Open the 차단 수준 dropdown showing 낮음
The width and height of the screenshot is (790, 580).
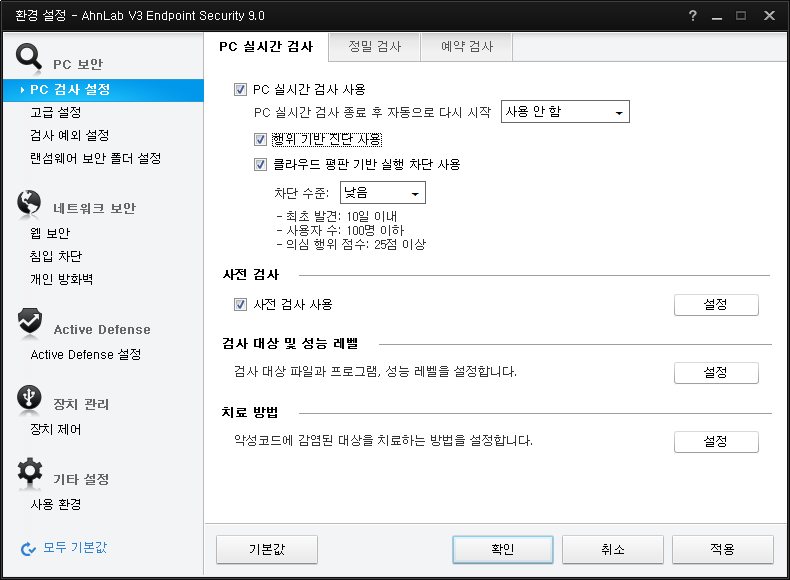(382, 192)
